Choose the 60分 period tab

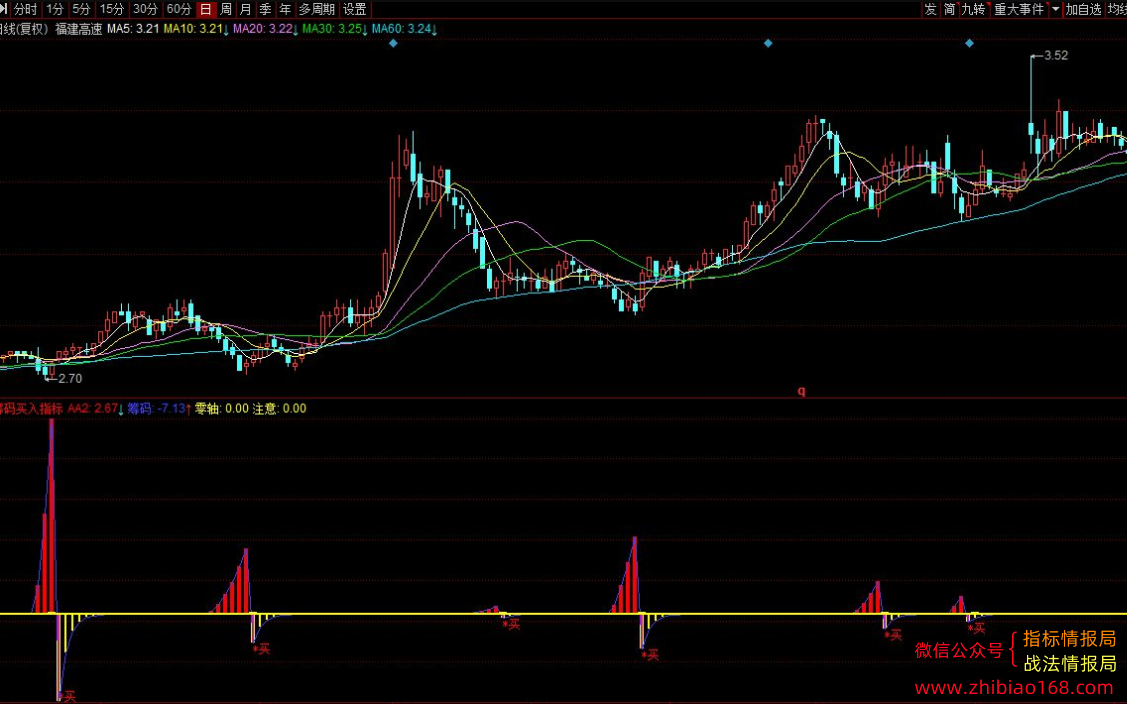[x=179, y=9]
